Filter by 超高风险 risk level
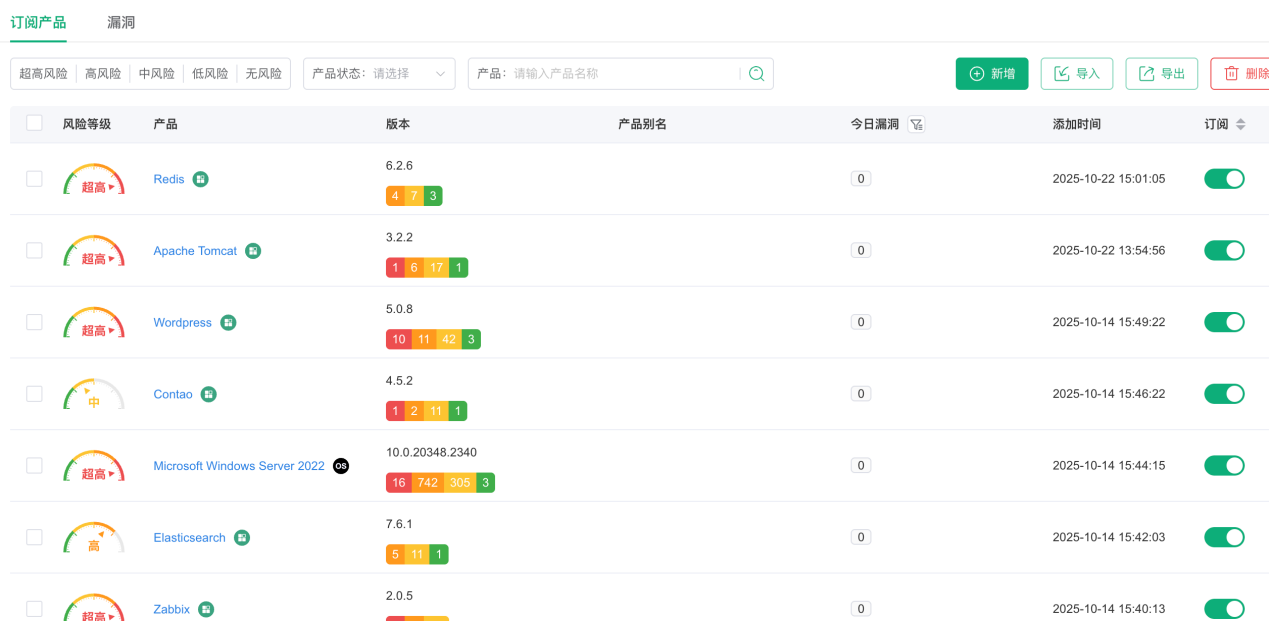Image resolution: width=1269 pixels, height=621 pixels. (x=44, y=73)
